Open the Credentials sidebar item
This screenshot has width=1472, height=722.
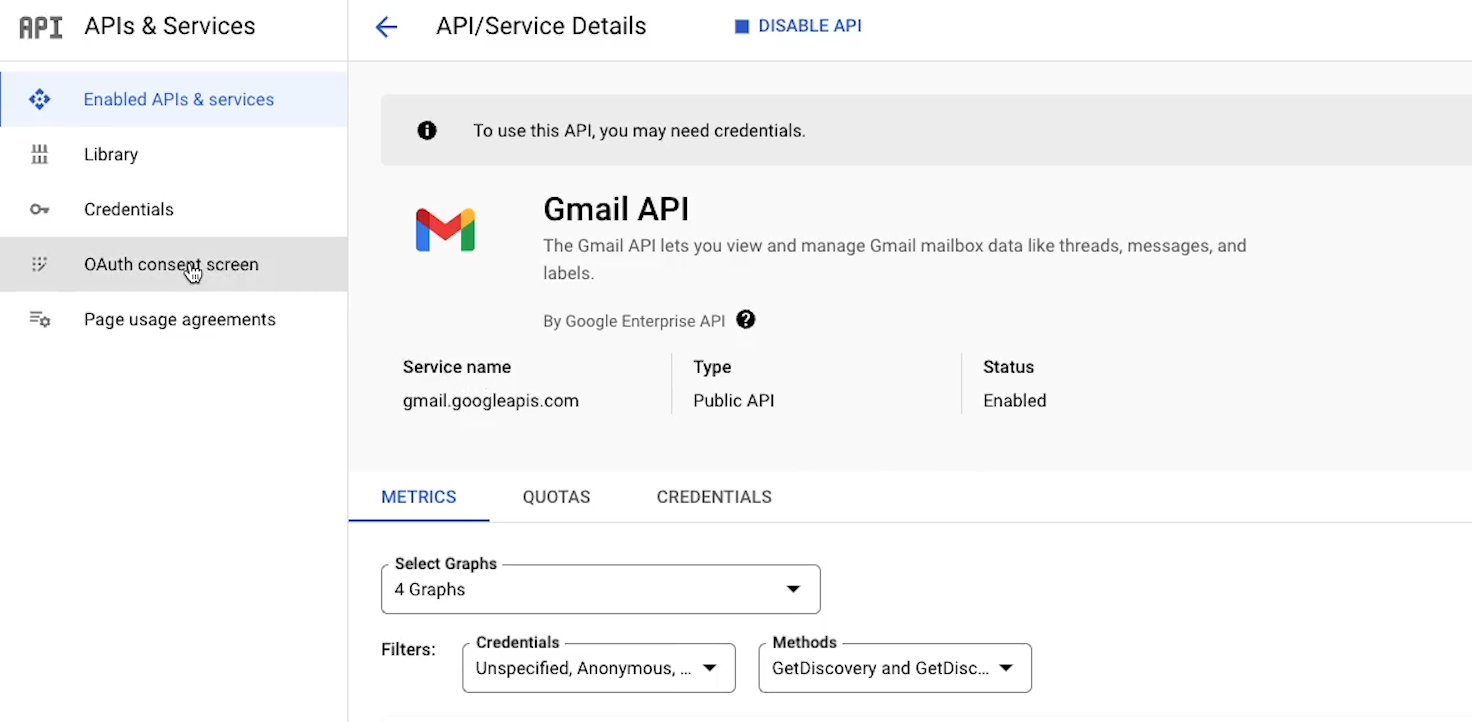point(174,209)
